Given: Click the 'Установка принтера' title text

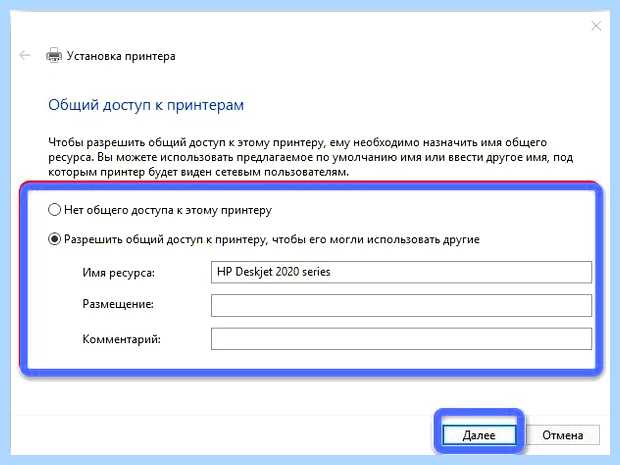Looking at the screenshot, I should click(x=121, y=56).
